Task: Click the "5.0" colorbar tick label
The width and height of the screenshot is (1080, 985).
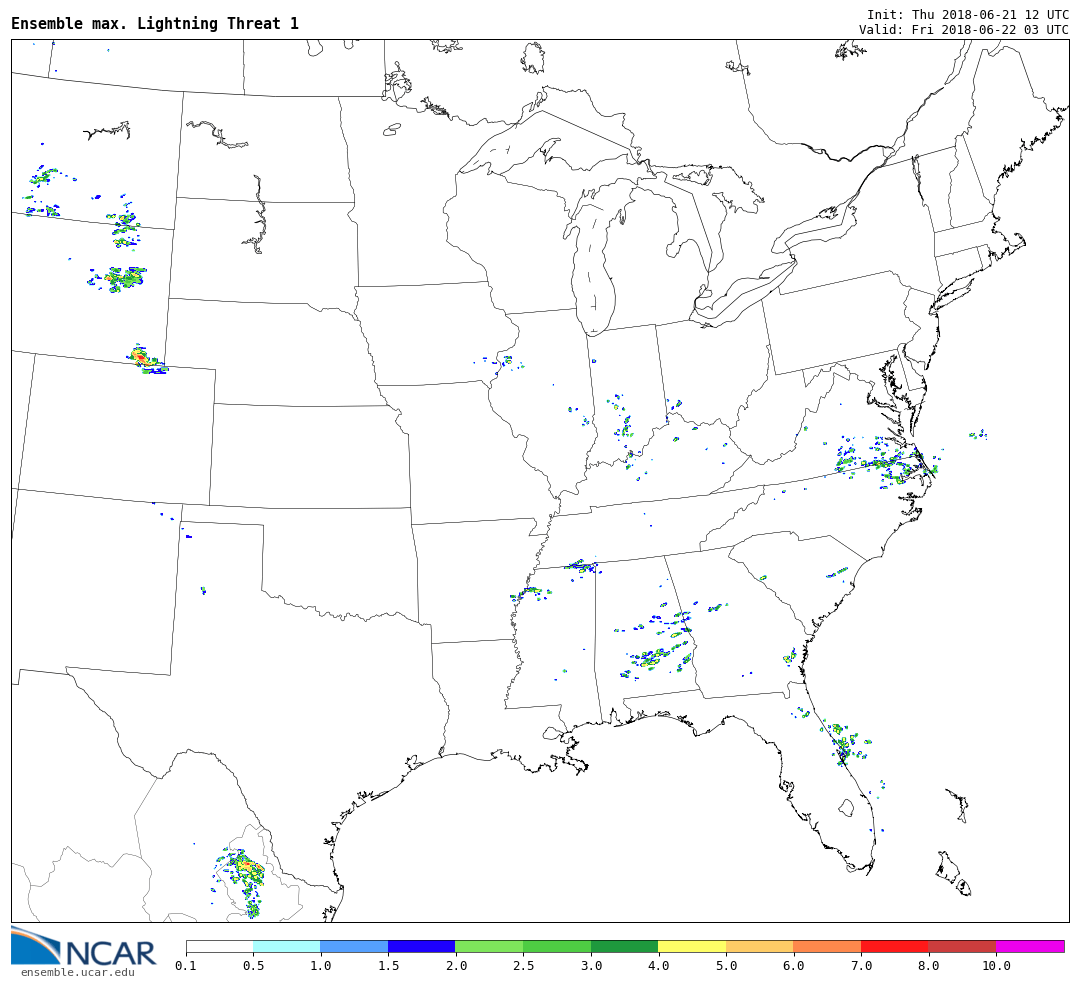Action: (726, 966)
